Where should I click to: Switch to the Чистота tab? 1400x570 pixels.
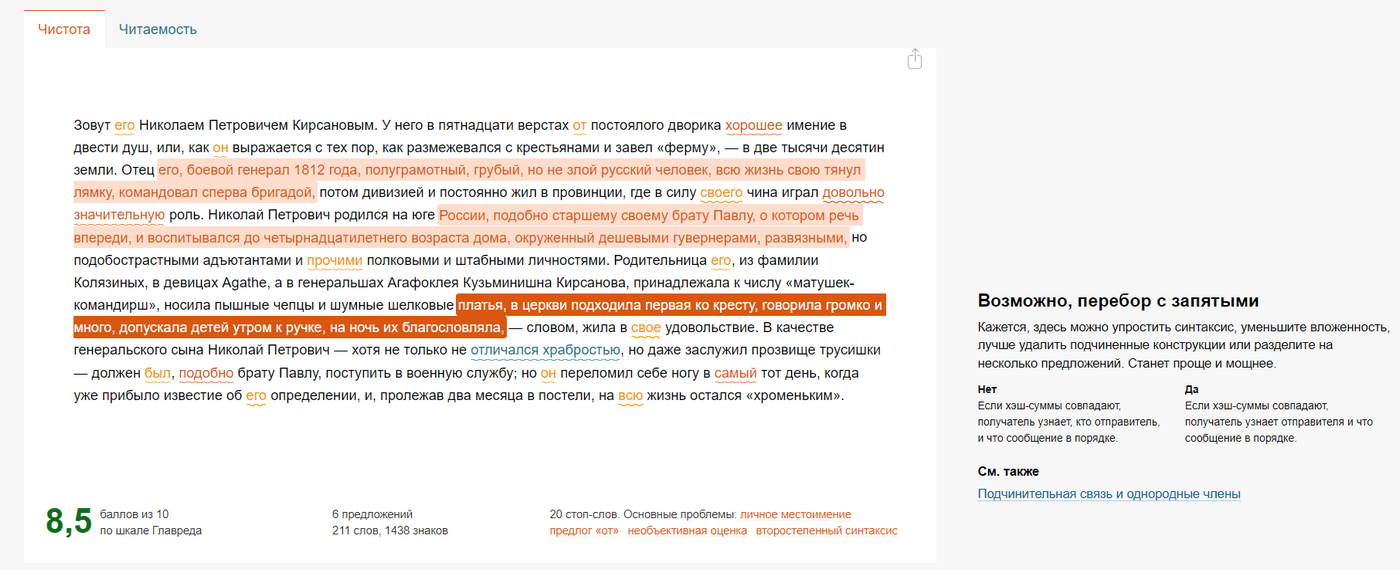pos(64,29)
